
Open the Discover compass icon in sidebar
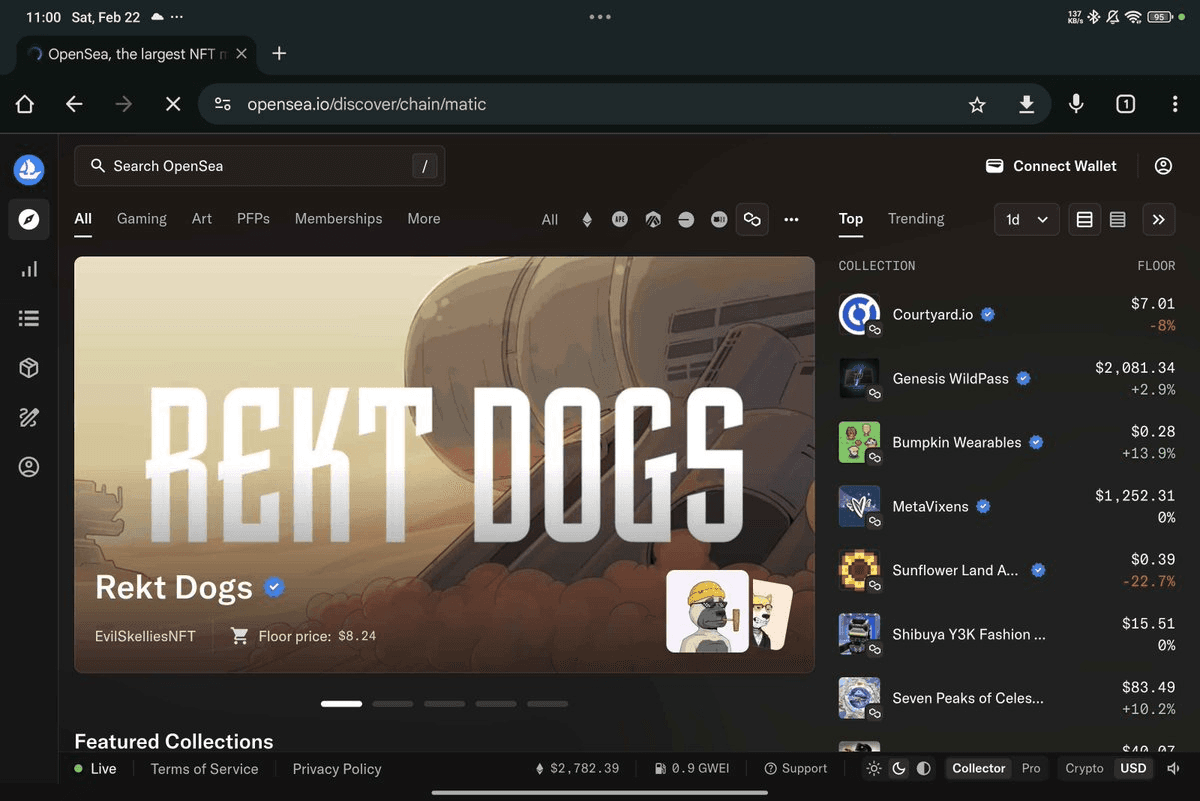pyautogui.click(x=29, y=219)
